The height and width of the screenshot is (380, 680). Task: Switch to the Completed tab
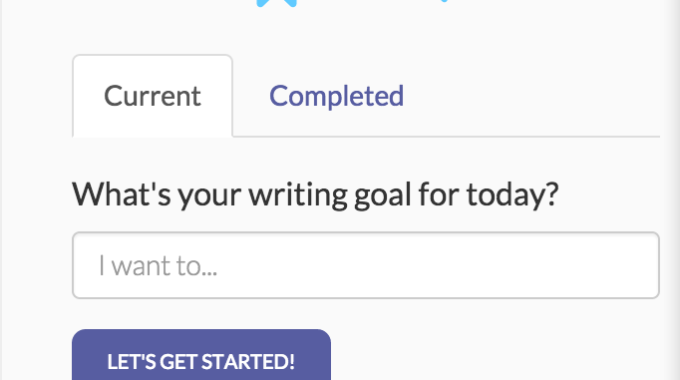pos(336,96)
